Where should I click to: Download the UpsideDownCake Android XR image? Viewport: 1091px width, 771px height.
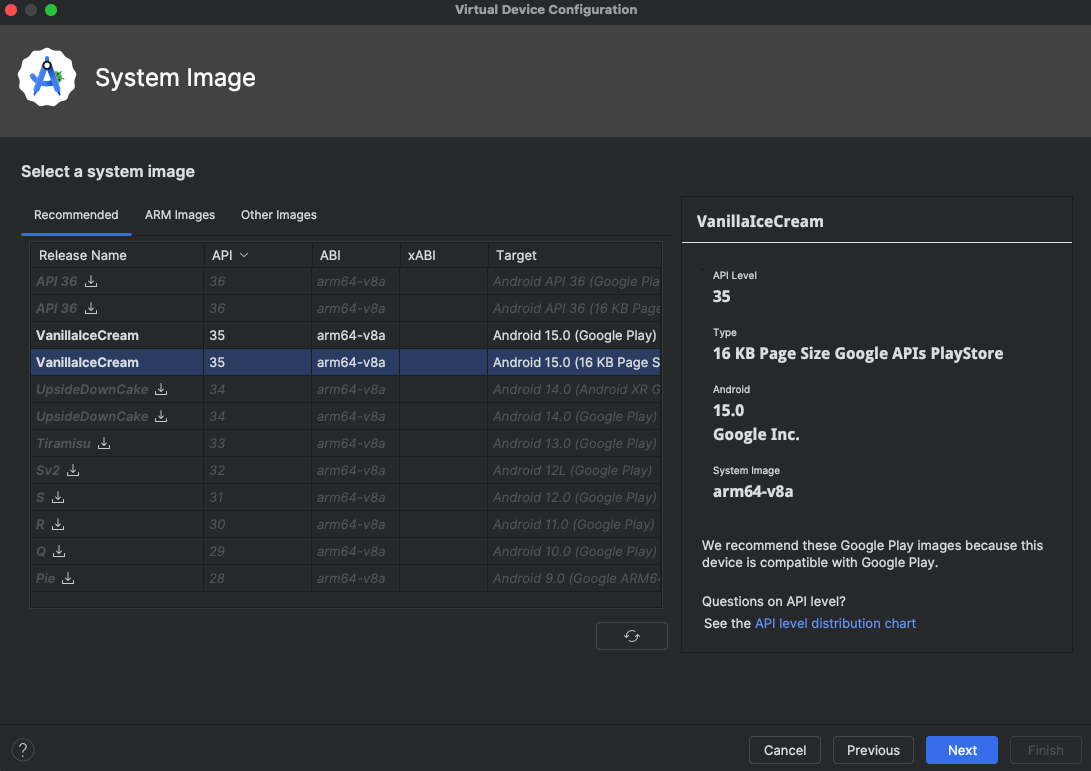click(161, 389)
